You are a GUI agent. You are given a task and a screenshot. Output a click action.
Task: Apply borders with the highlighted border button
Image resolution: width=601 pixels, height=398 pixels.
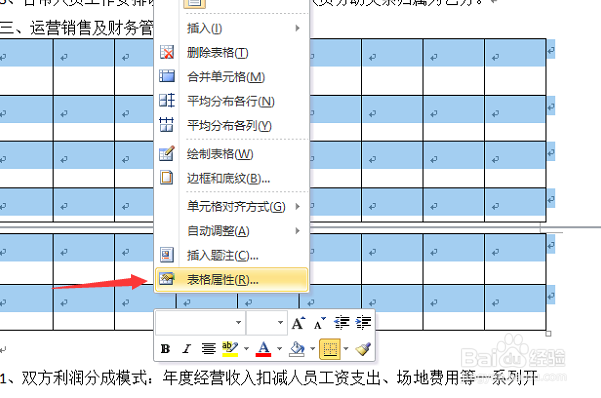pyautogui.click(x=330, y=349)
